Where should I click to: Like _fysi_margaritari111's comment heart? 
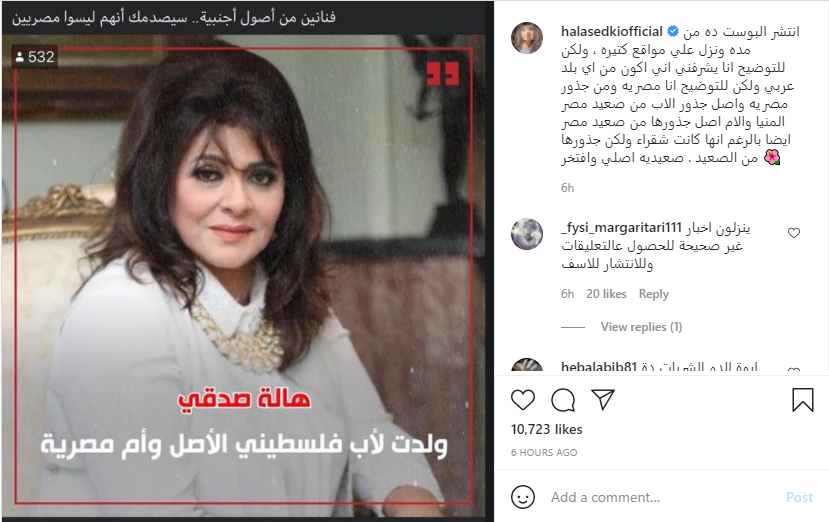[794, 233]
